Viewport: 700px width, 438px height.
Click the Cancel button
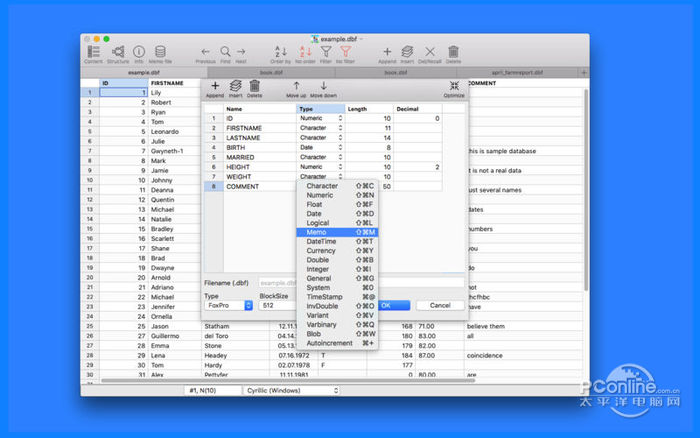[439, 305]
